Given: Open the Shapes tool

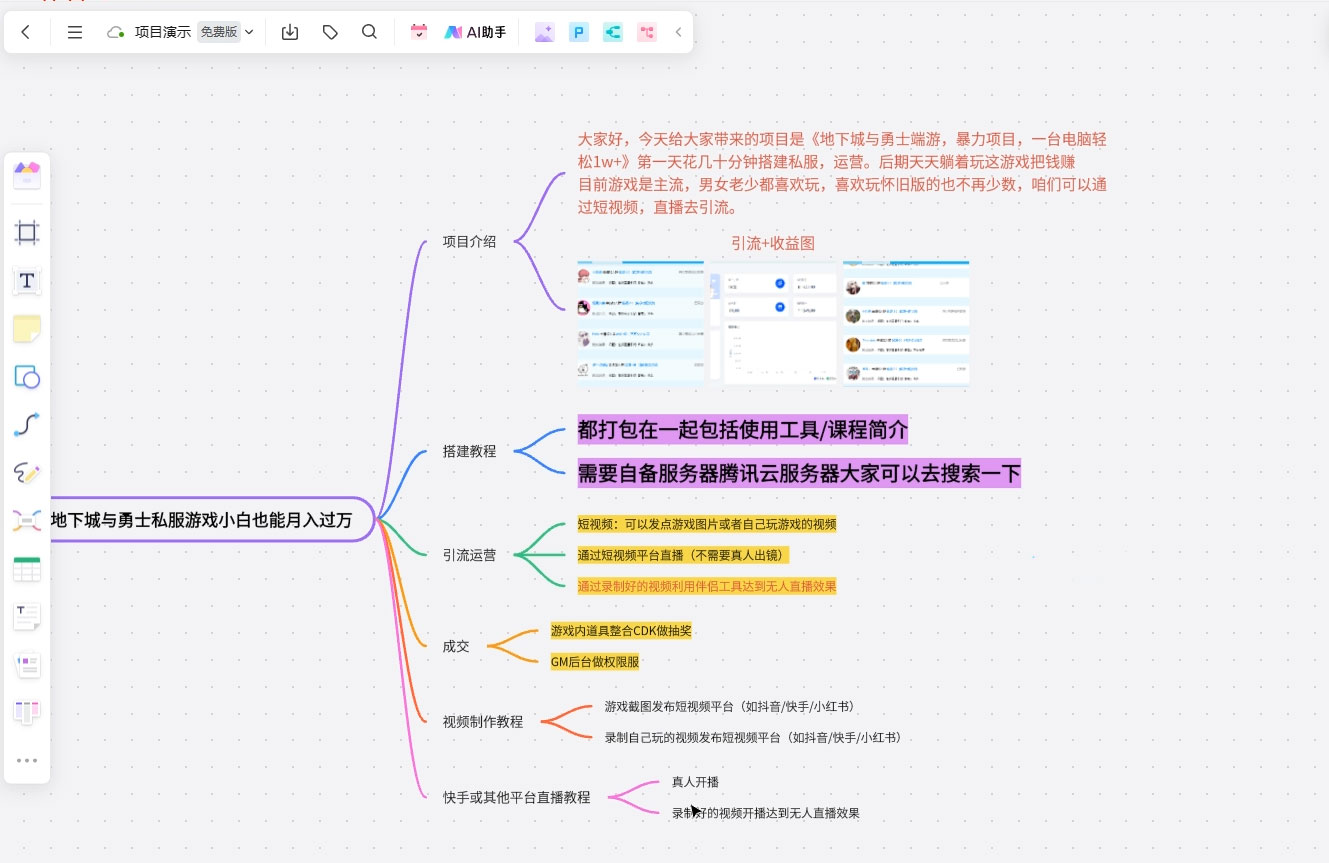Looking at the screenshot, I should pos(27,377).
